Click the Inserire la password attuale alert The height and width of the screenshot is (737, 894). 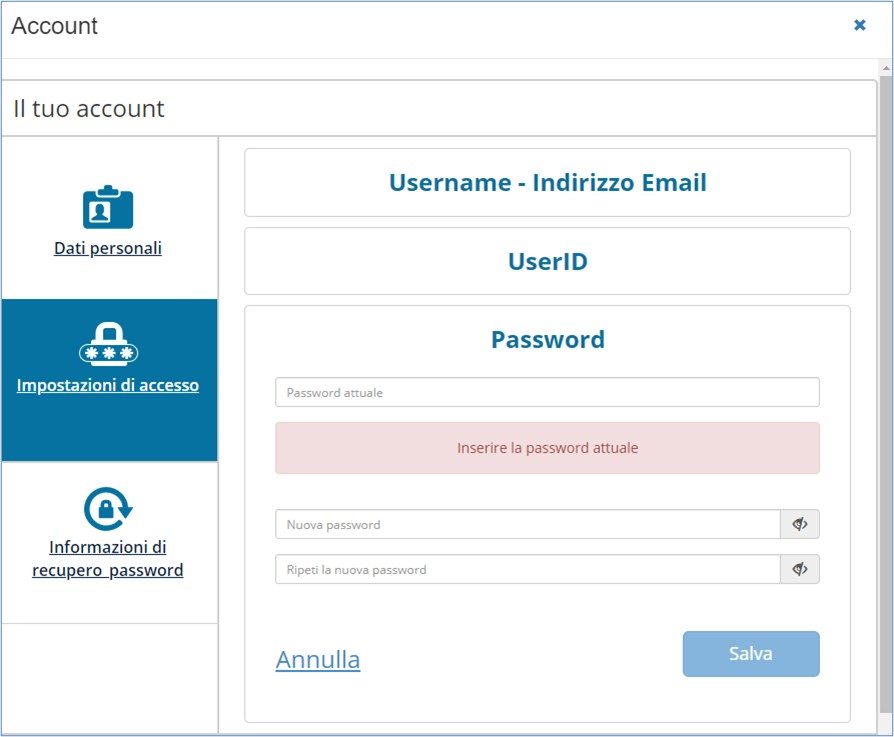[547, 448]
